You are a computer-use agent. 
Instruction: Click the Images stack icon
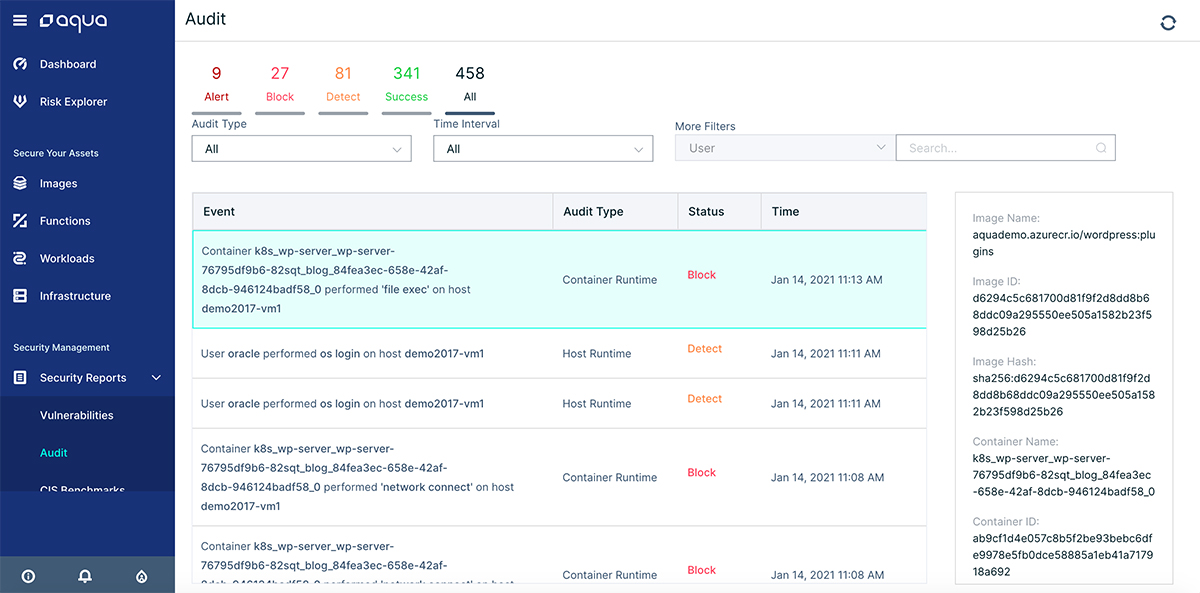(x=20, y=183)
